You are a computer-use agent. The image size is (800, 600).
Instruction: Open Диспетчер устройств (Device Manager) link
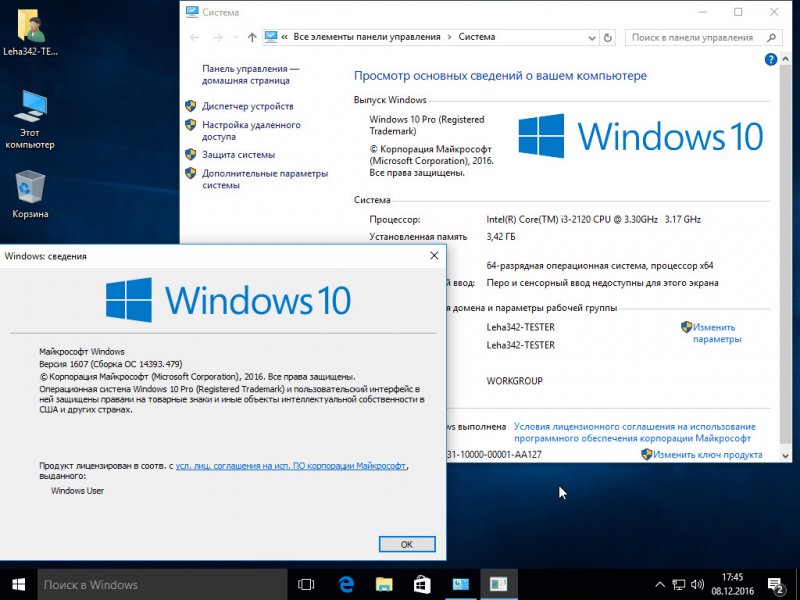(247, 106)
